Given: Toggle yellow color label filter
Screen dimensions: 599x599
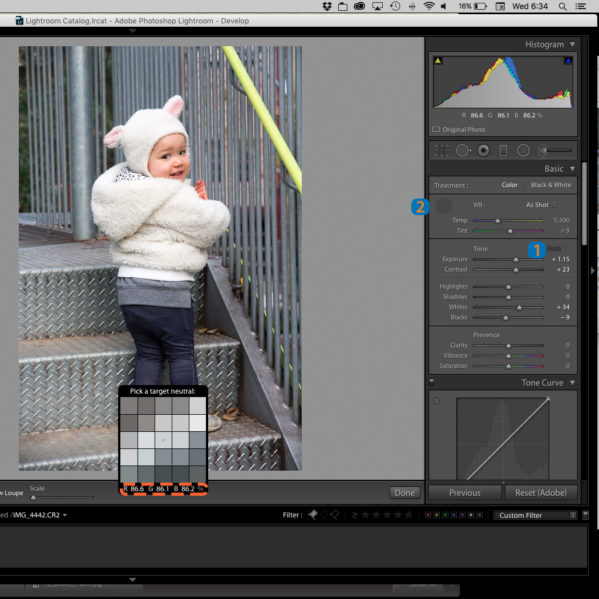Looking at the screenshot, I should point(436,515).
